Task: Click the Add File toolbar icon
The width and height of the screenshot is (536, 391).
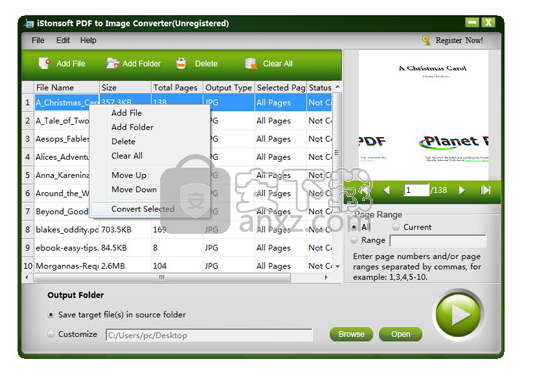Action: point(44,63)
